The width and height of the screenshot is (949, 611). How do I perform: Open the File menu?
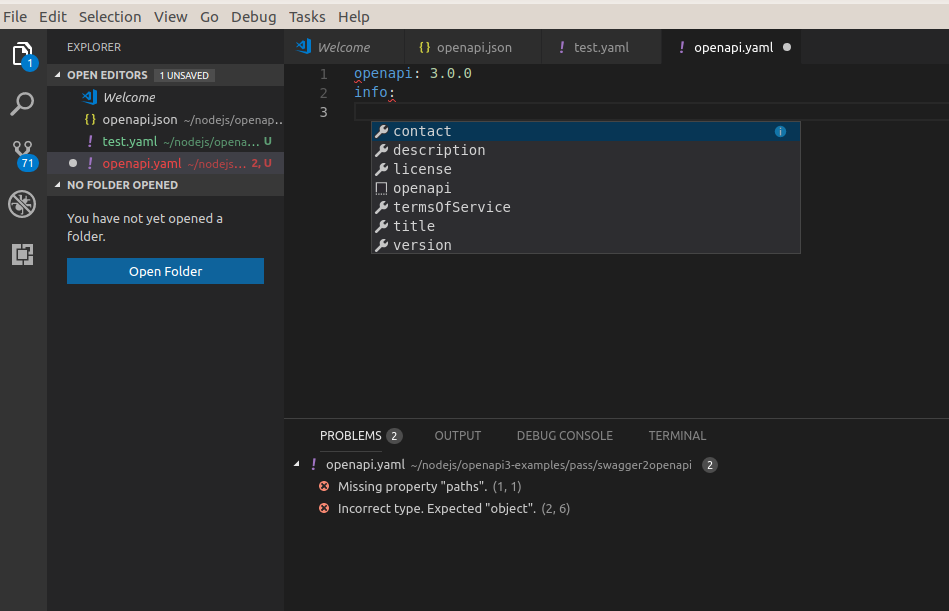[x=15, y=17]
